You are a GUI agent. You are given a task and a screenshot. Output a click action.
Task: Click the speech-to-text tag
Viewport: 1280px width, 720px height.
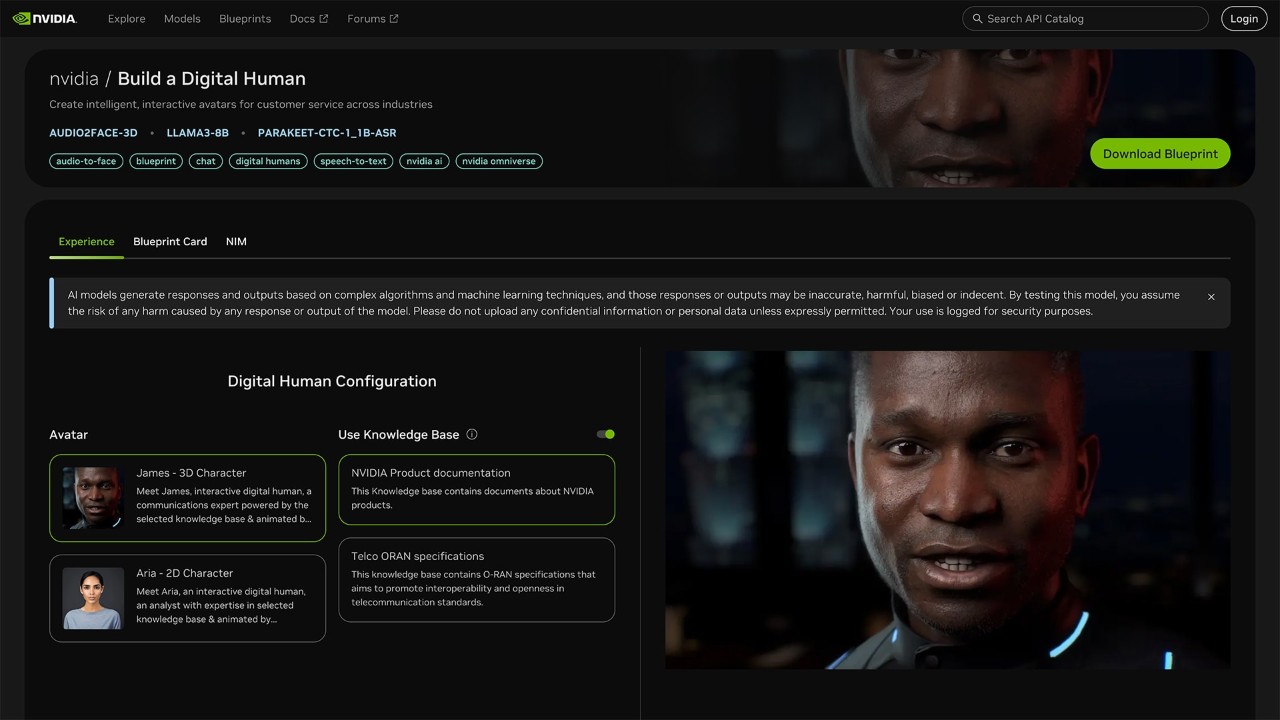353,161
